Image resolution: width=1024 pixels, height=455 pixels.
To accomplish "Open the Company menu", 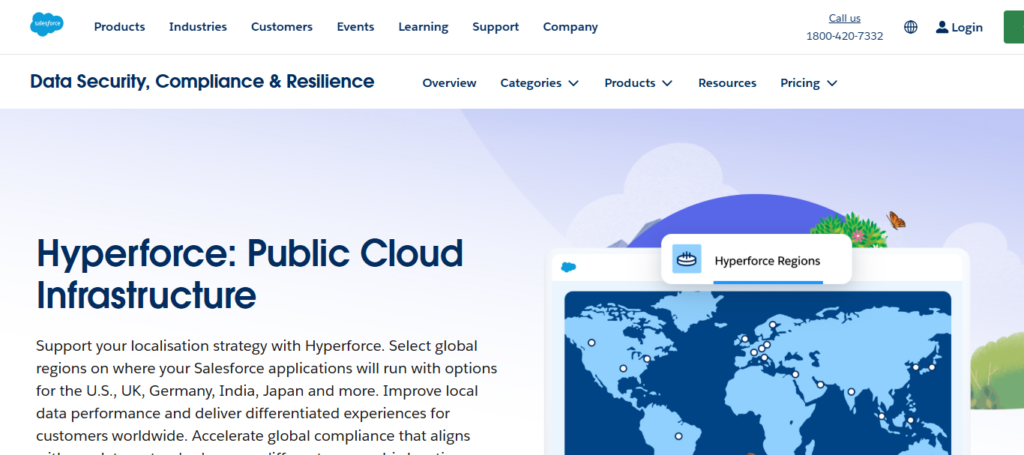I will tap(570, 27).
